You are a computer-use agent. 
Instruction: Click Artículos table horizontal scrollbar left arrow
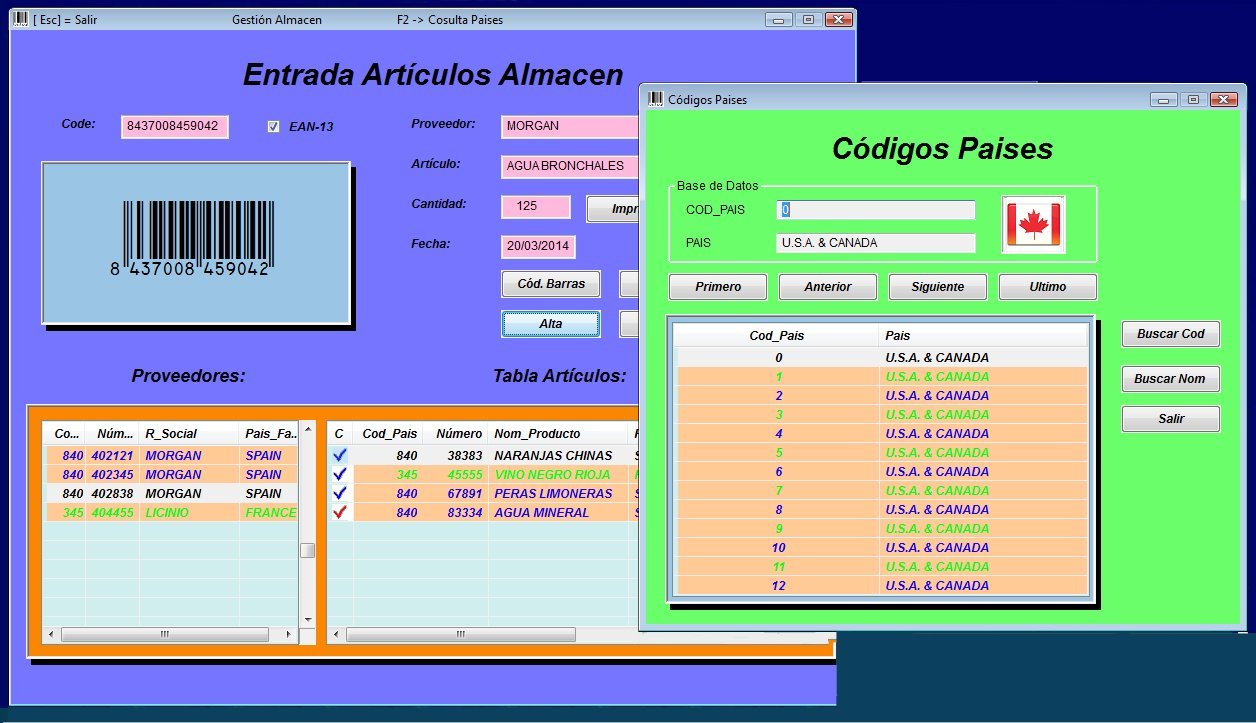point(337,635)
